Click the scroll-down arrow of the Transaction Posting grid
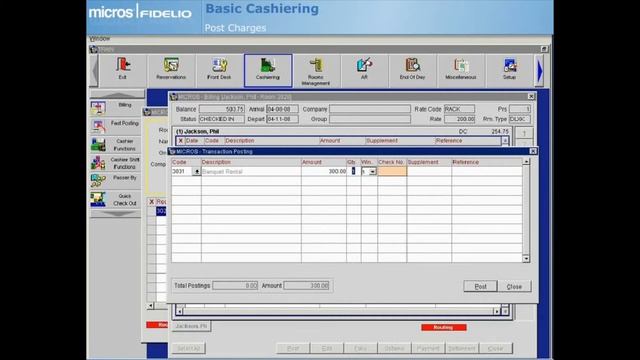Image resolution: width=640 pixels, height=360 pixels. point(526,259)
